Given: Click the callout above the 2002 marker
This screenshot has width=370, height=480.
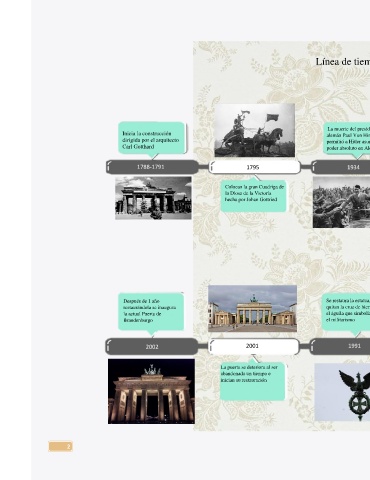Looking at the screenshot, I should (151, 312).
